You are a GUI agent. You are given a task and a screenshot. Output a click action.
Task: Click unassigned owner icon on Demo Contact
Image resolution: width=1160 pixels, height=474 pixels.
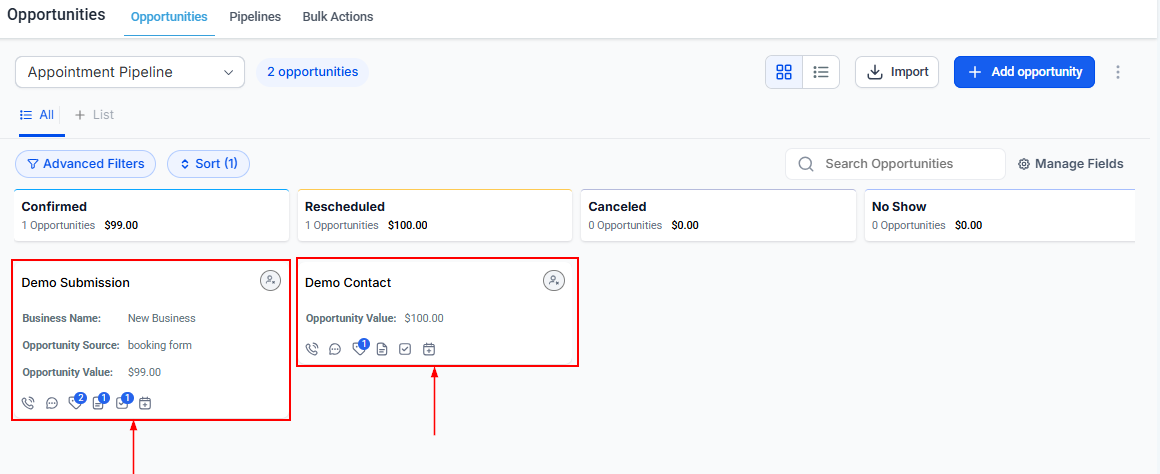tap(554, 280)
